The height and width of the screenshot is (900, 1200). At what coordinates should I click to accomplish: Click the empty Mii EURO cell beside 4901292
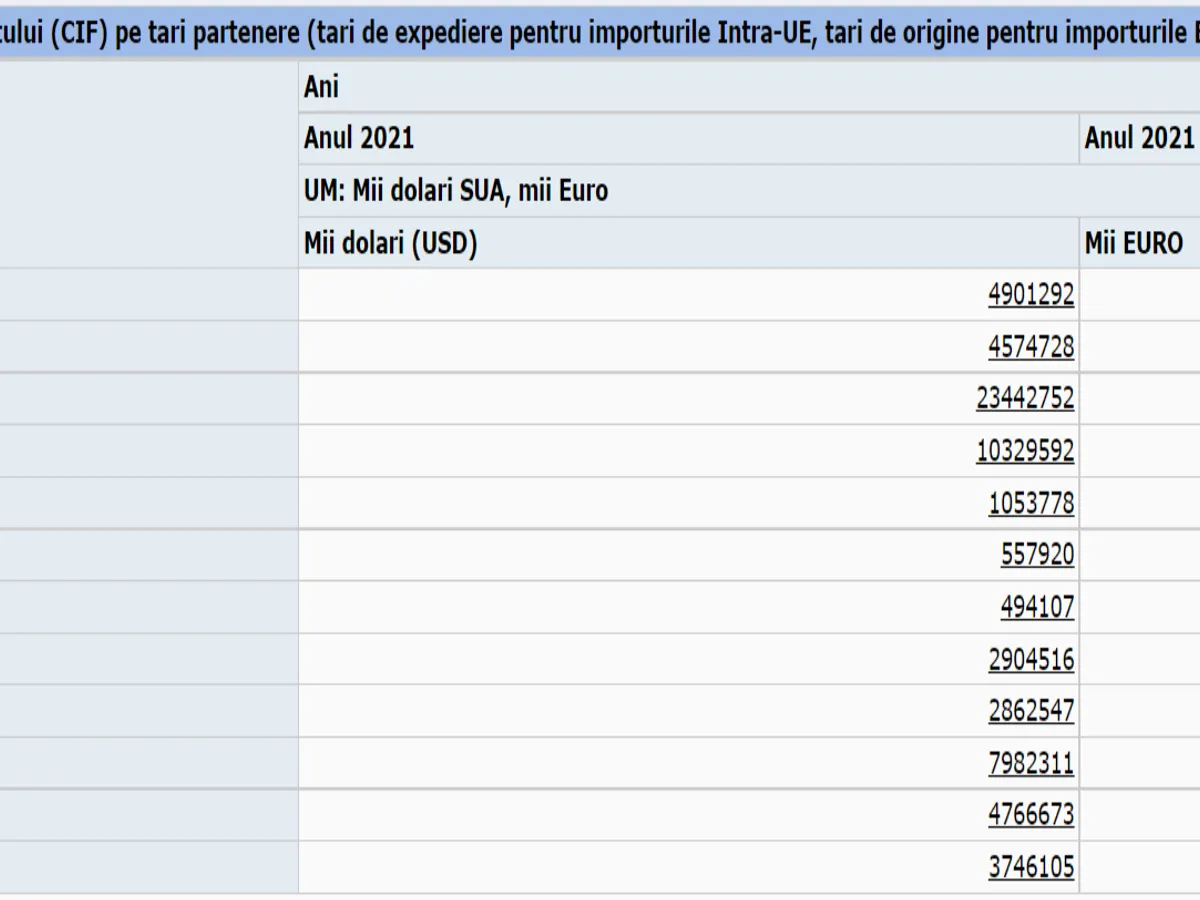click(1140, 295)
